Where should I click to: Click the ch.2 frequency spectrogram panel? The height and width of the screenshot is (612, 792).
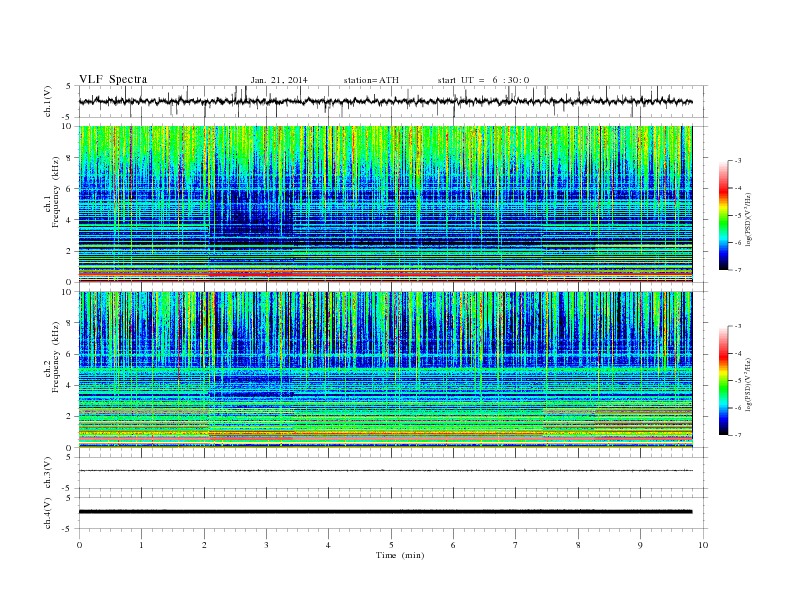pyautogui.click(x=385, y=369)
